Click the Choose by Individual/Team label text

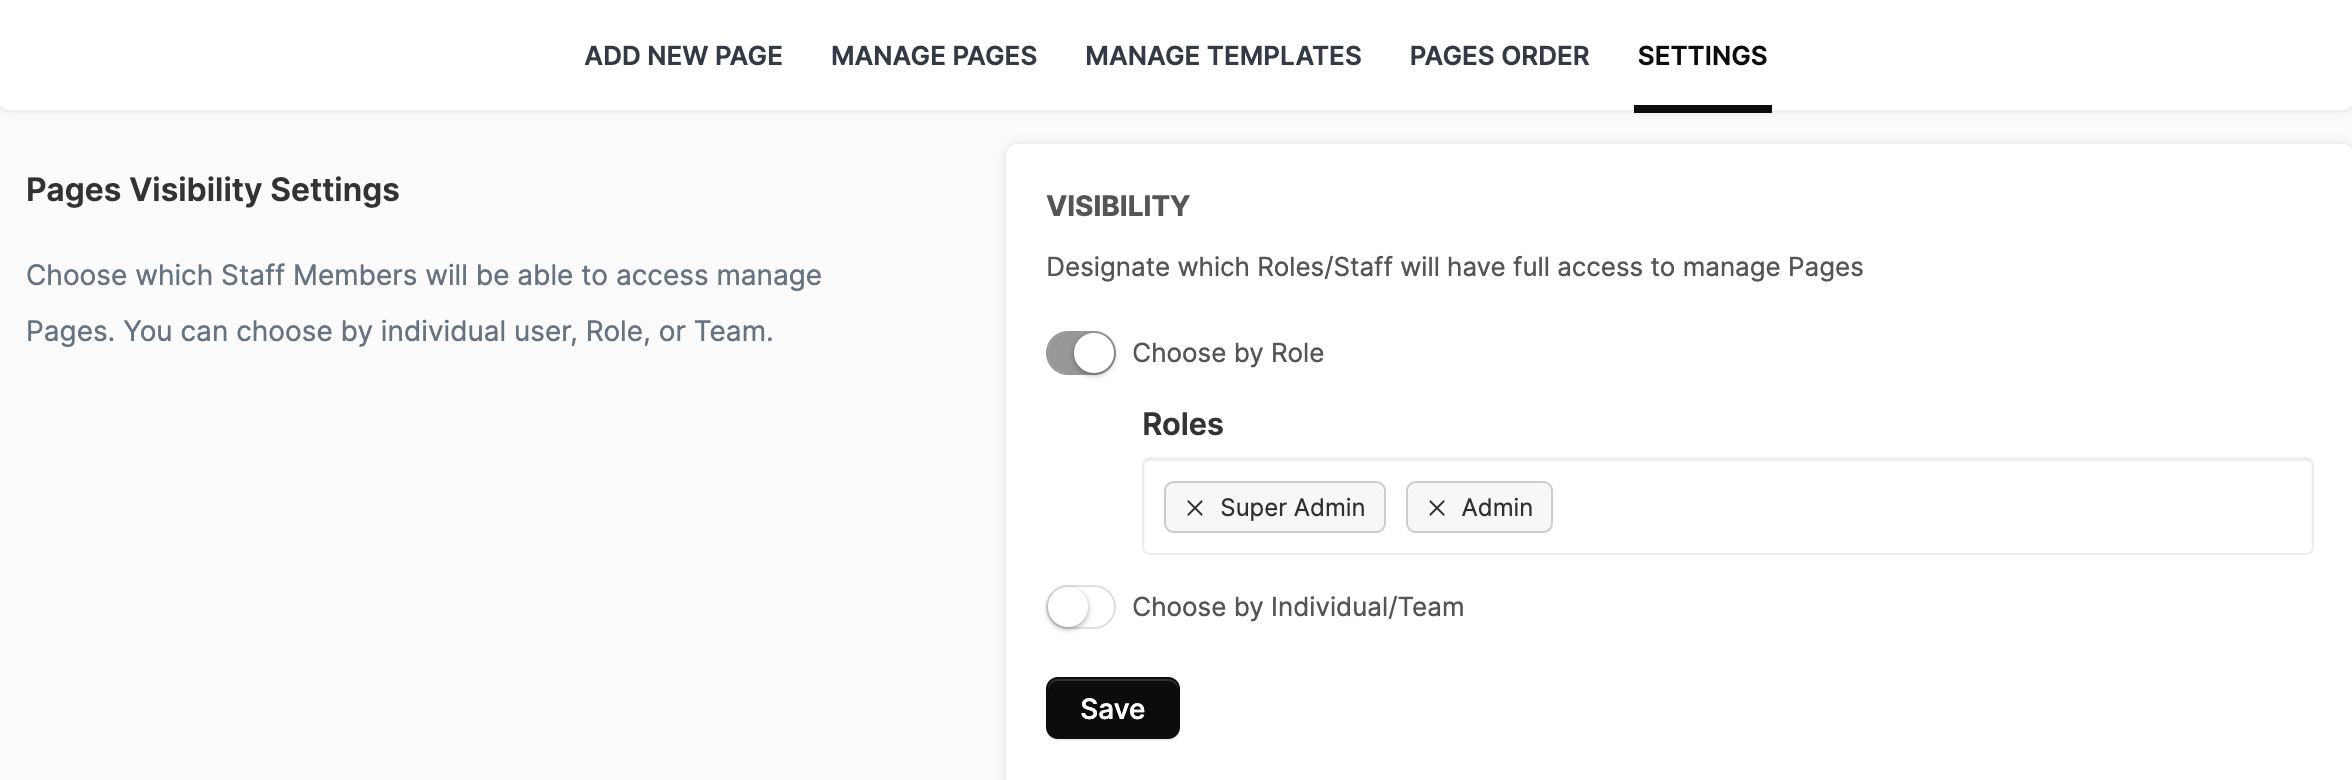[x=1298, y=607]
